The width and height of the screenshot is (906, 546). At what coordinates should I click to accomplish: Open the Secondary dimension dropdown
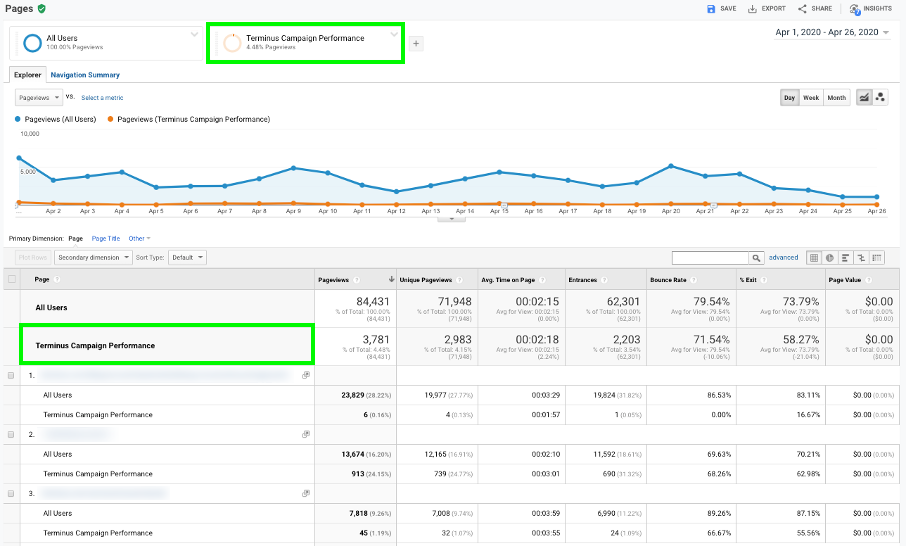[x=93, y=258]
